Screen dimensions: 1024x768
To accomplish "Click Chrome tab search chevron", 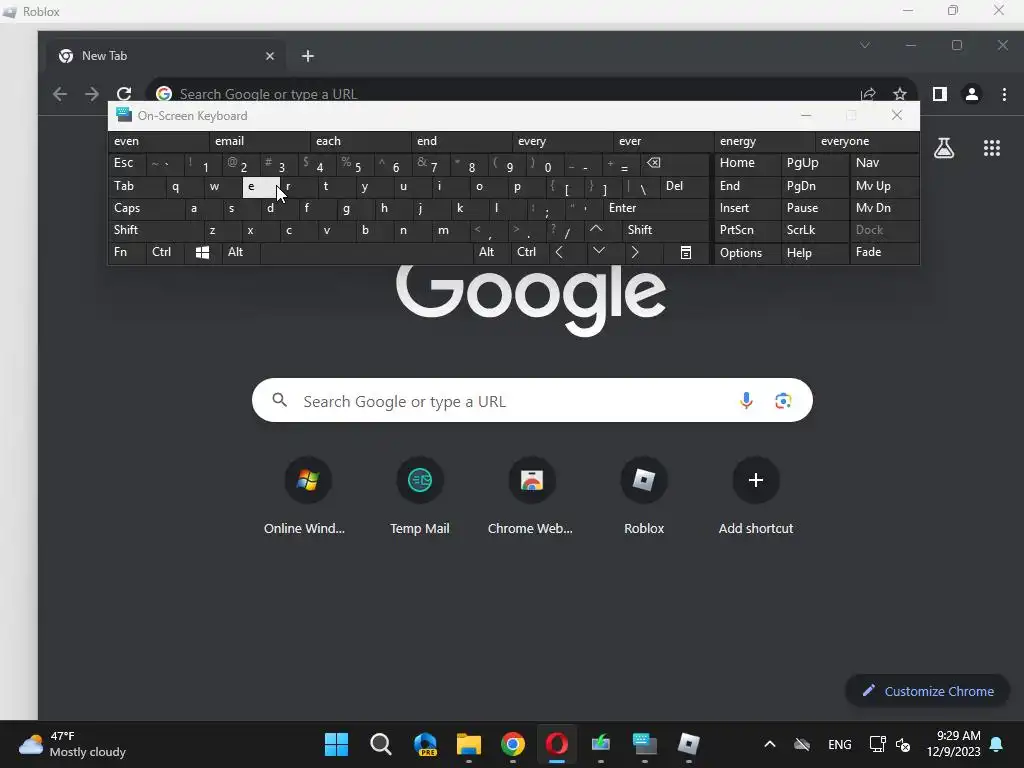I will pos(865,45).
